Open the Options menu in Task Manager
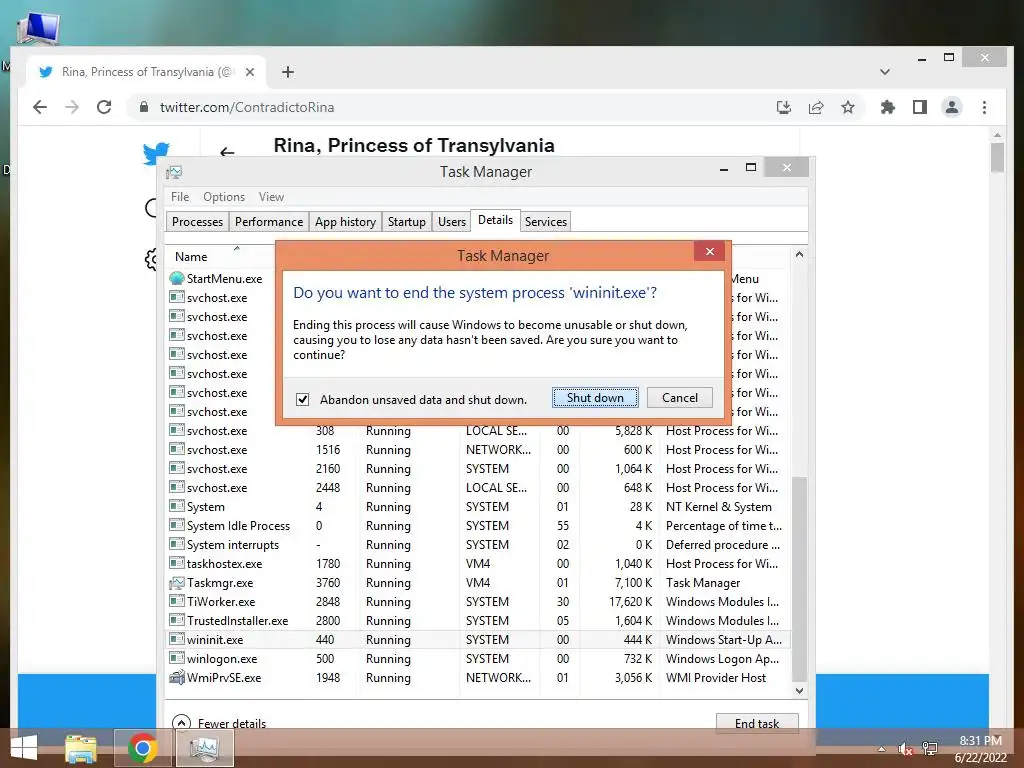 pos(224,197)
